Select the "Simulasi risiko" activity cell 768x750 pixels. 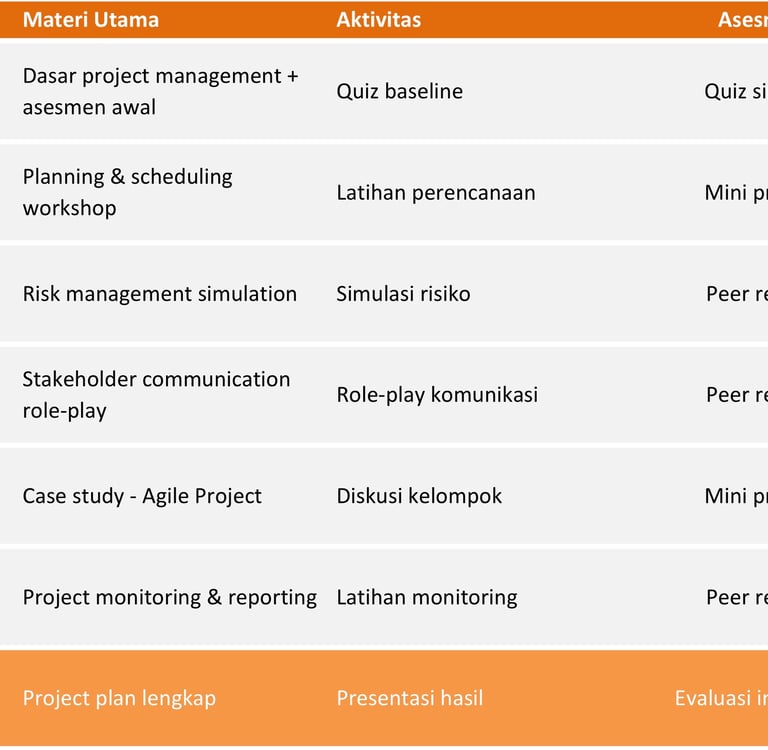coord(403,294)
